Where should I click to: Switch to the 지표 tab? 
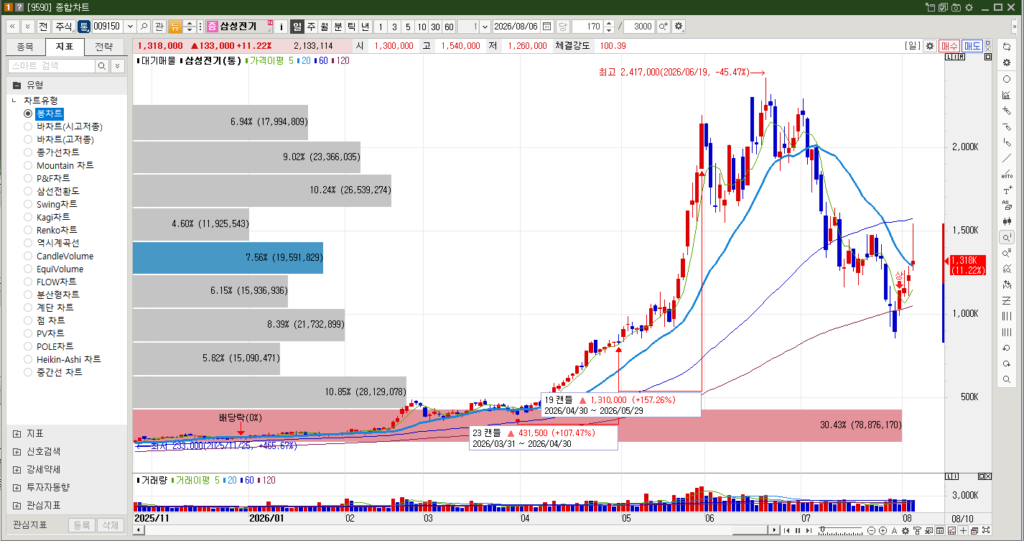pyautogui.click(x=65, y=46)
